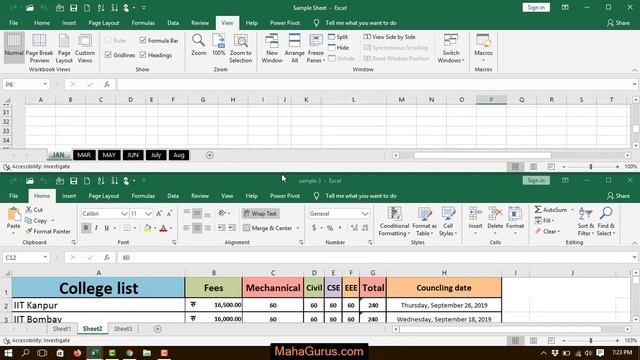Click Zoom icon in Sample Sheet View ribbon
The image size is (640, 360).
pyautogui.click(x=198, y=44)
